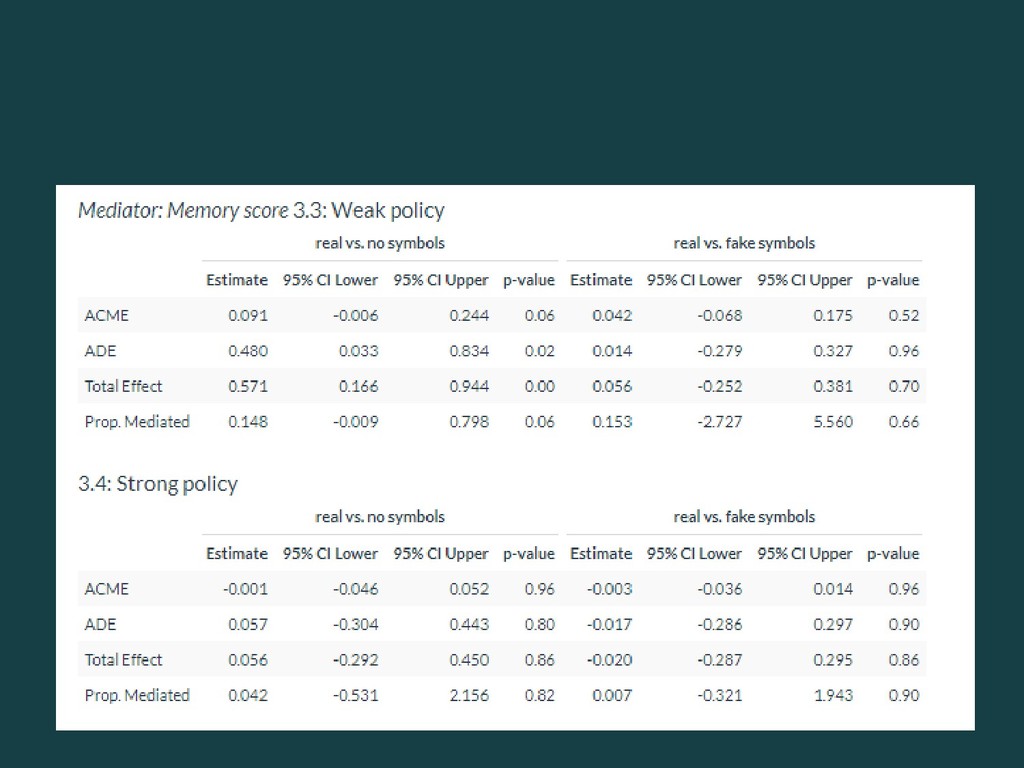Click the weak policy ACME upper CI 0.244
The height and width of the screenshot is (768, 1024).
[x=469, y=315]
